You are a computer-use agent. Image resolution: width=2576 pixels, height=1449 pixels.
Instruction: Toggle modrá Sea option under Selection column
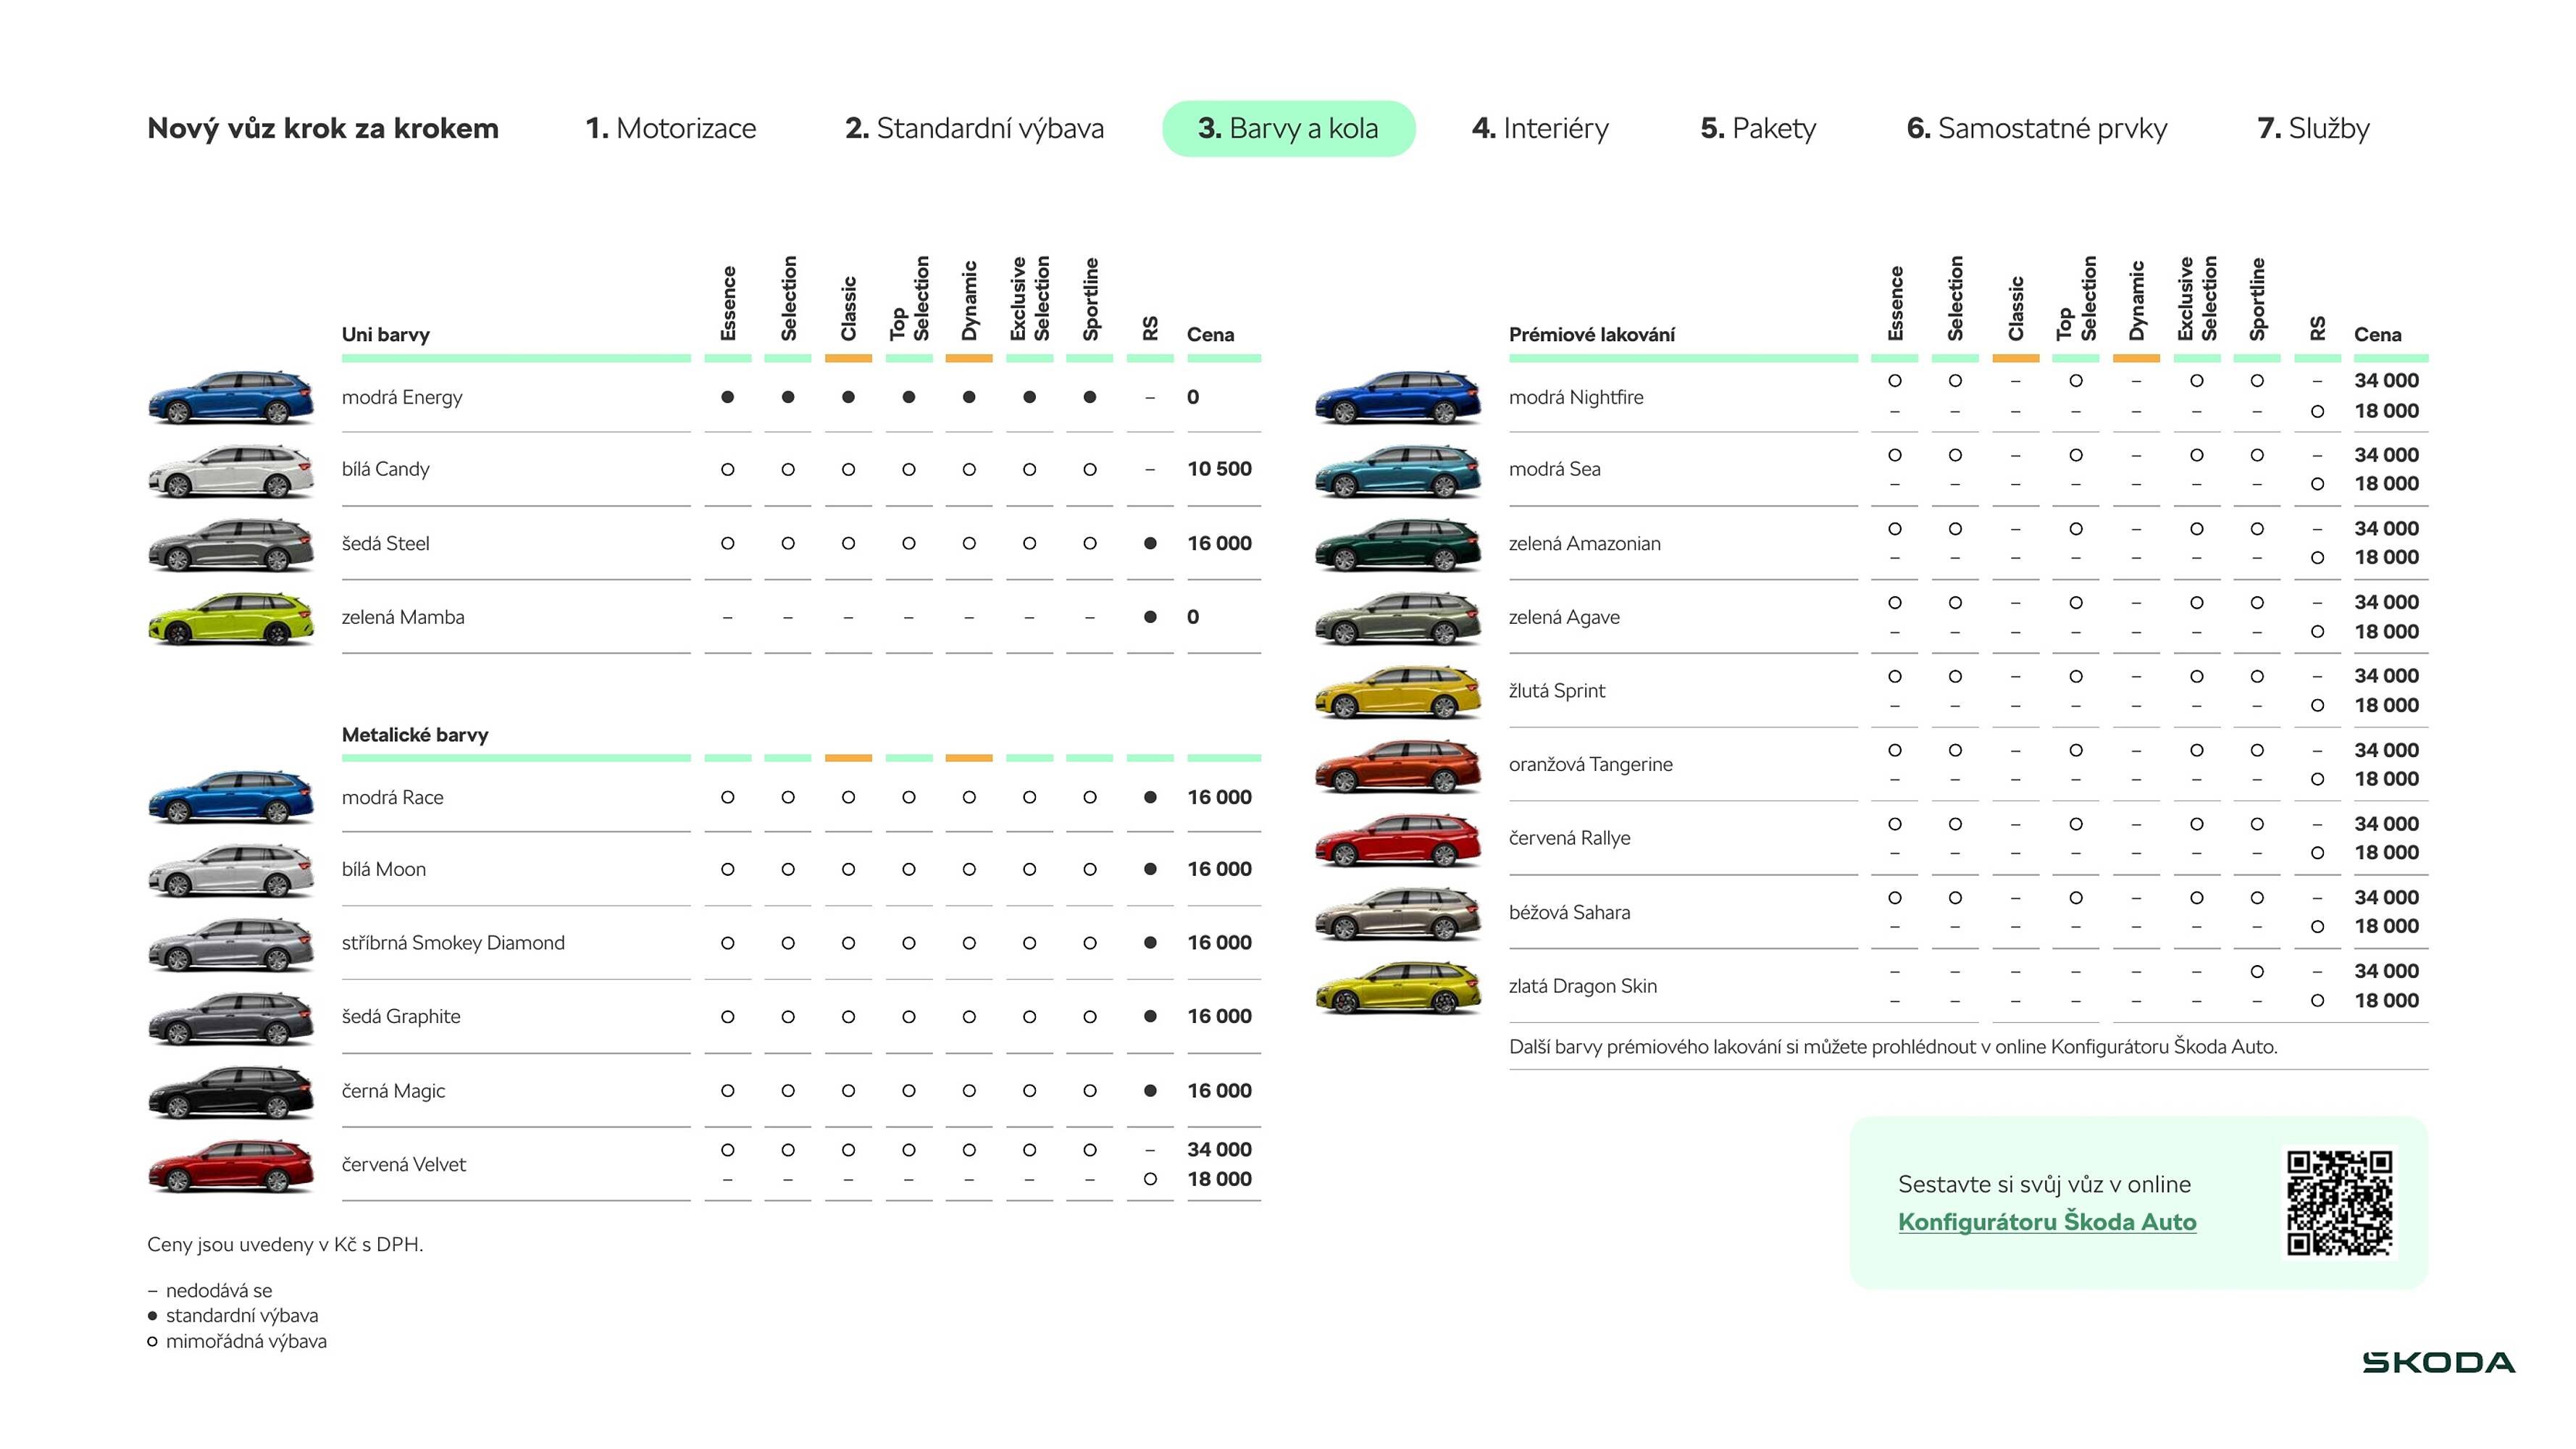click(1955, 455)
